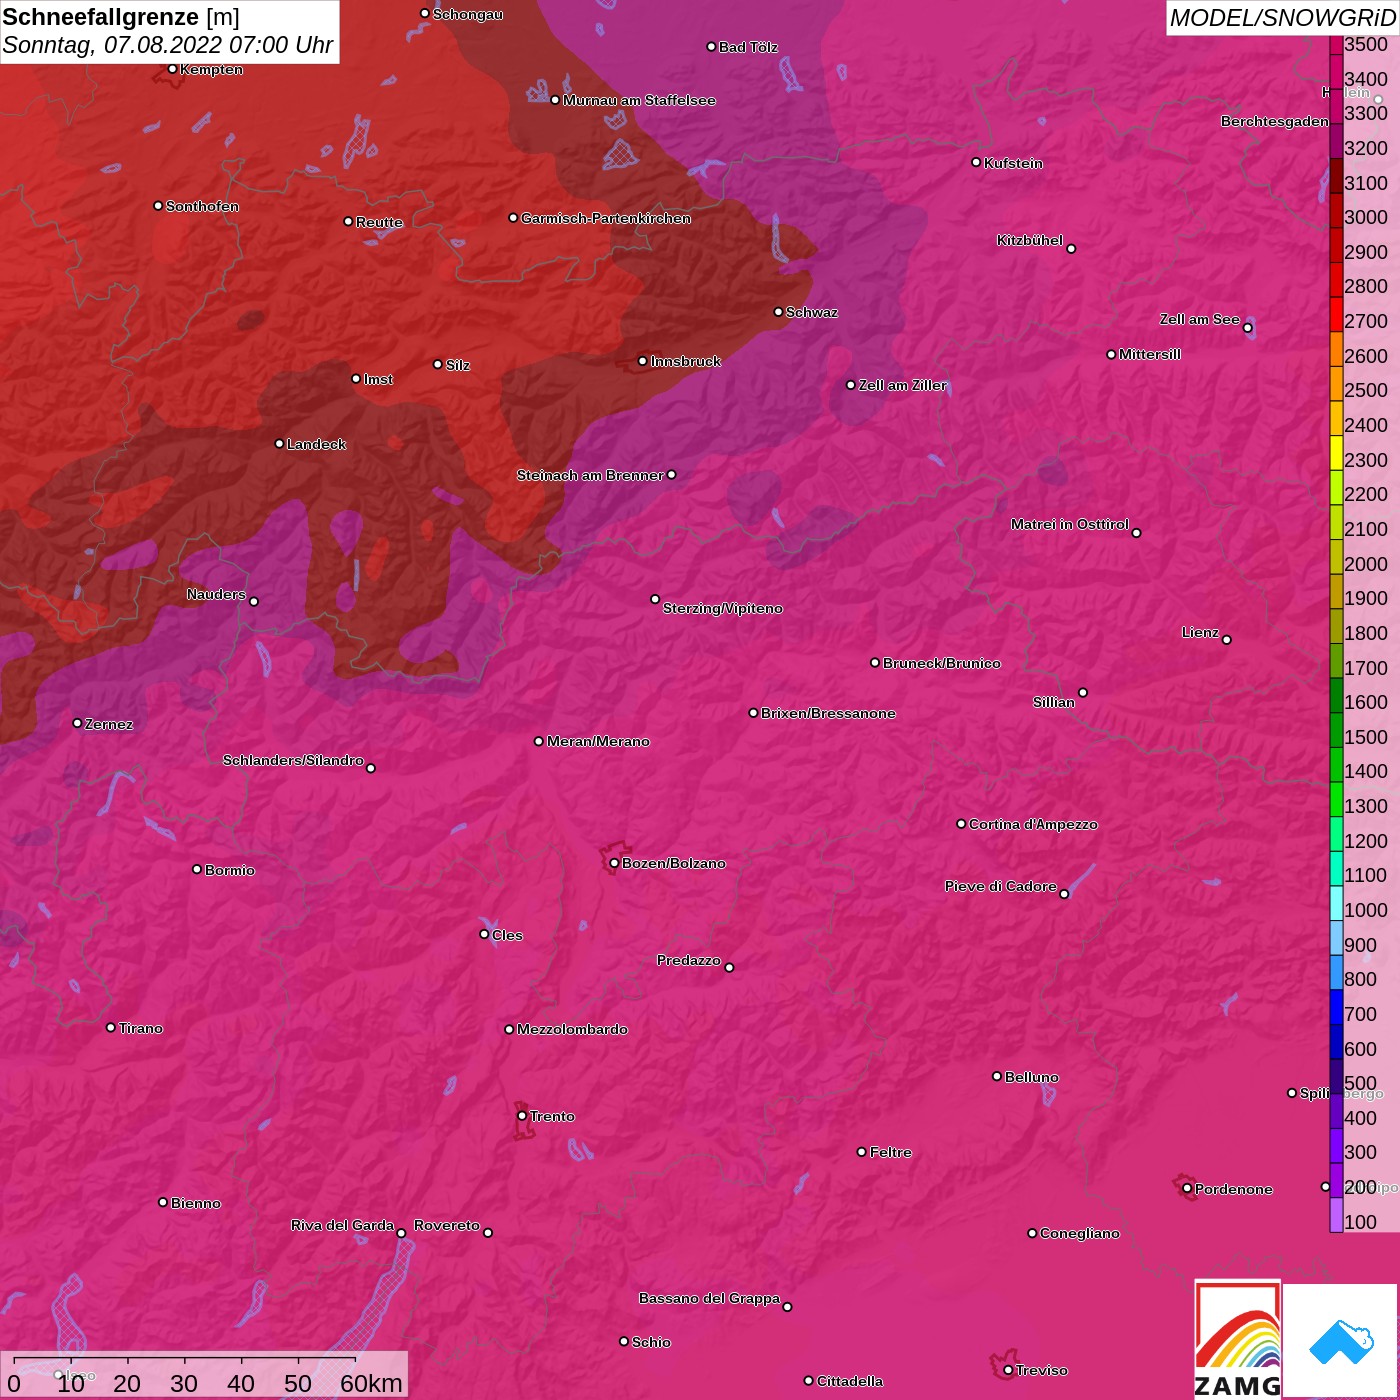
Task: Click the Bruneck/Brunico label
Action: tap(942, 663)
